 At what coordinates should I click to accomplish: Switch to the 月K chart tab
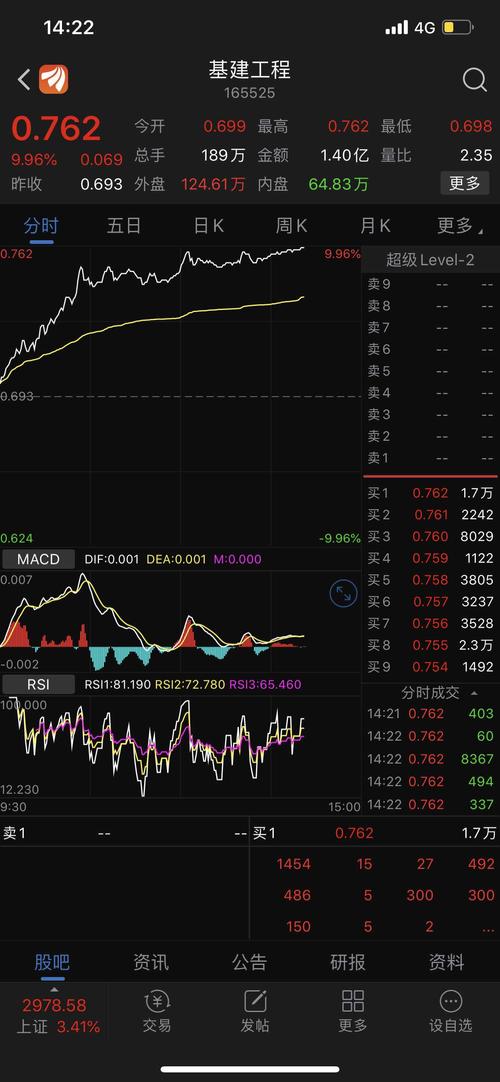[x=374, y=226]
